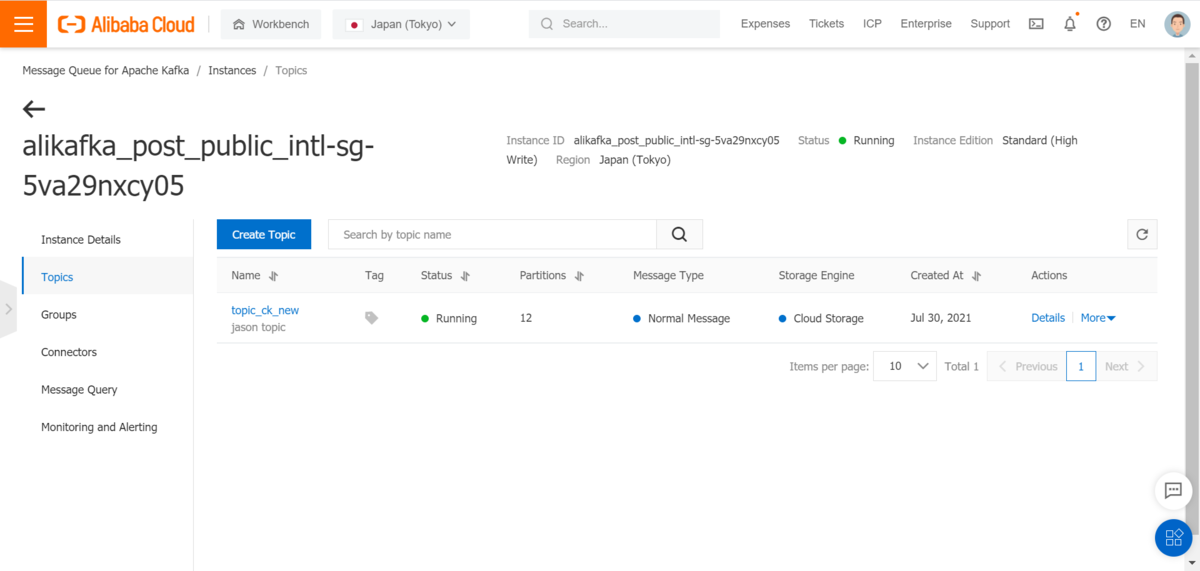Open the blue quick tools floating button
1200x571 pixels.
[x=1174, y=539]
